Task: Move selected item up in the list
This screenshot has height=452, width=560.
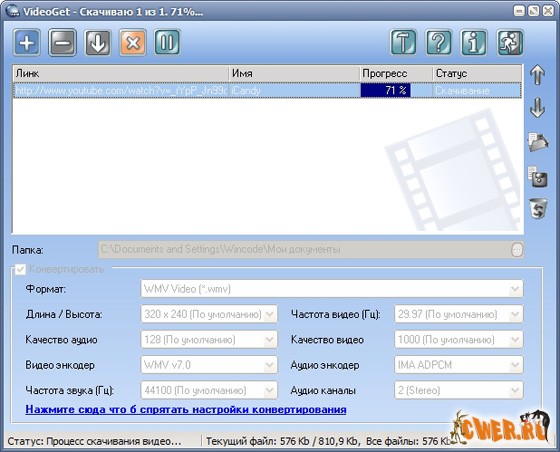Action: click(538, 75)
